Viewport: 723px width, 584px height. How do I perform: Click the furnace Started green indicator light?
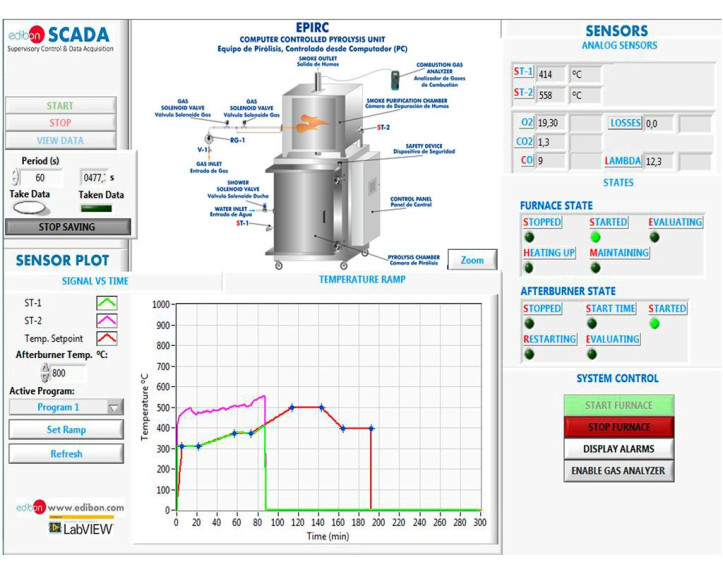(596, 237)
